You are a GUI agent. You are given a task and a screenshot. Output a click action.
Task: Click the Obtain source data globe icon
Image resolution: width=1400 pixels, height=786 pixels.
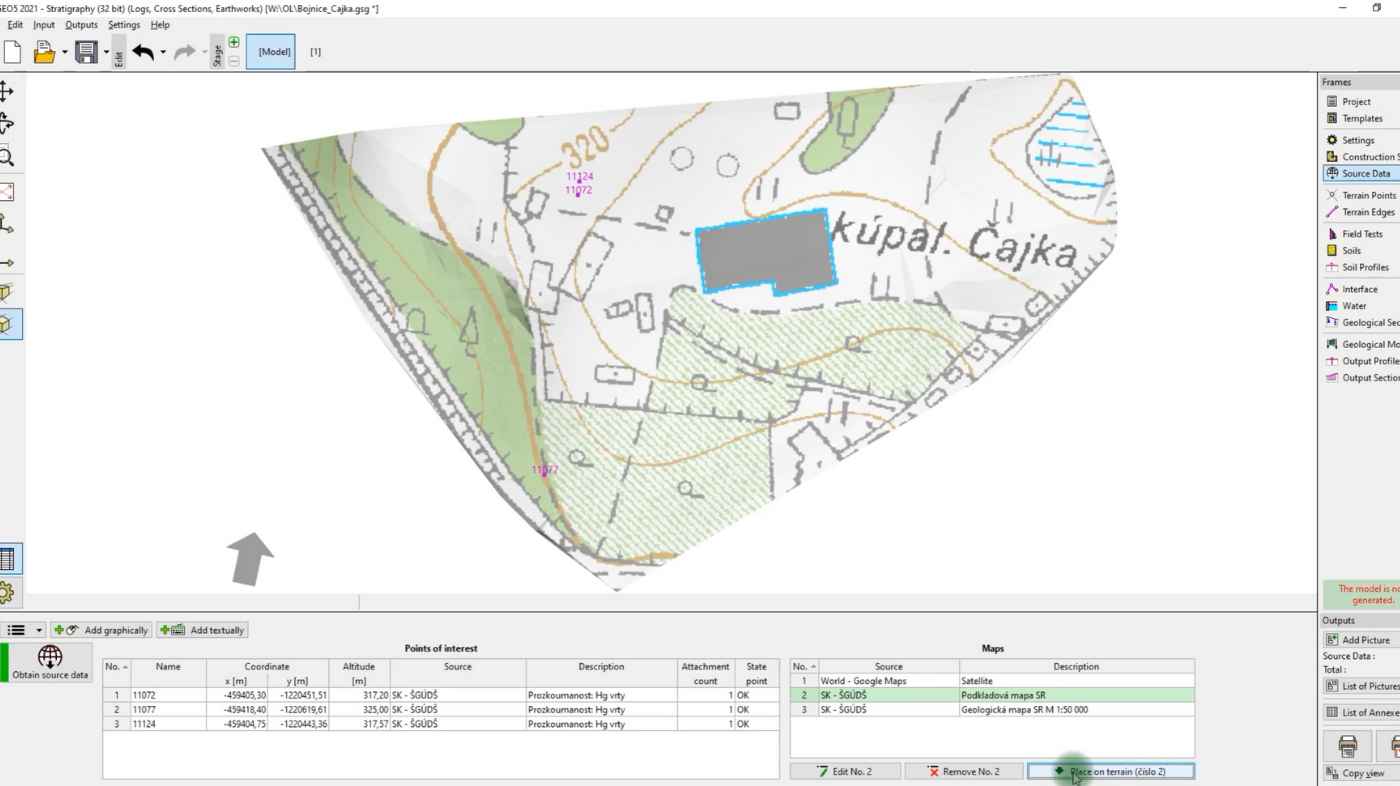[x=50, y=662]
